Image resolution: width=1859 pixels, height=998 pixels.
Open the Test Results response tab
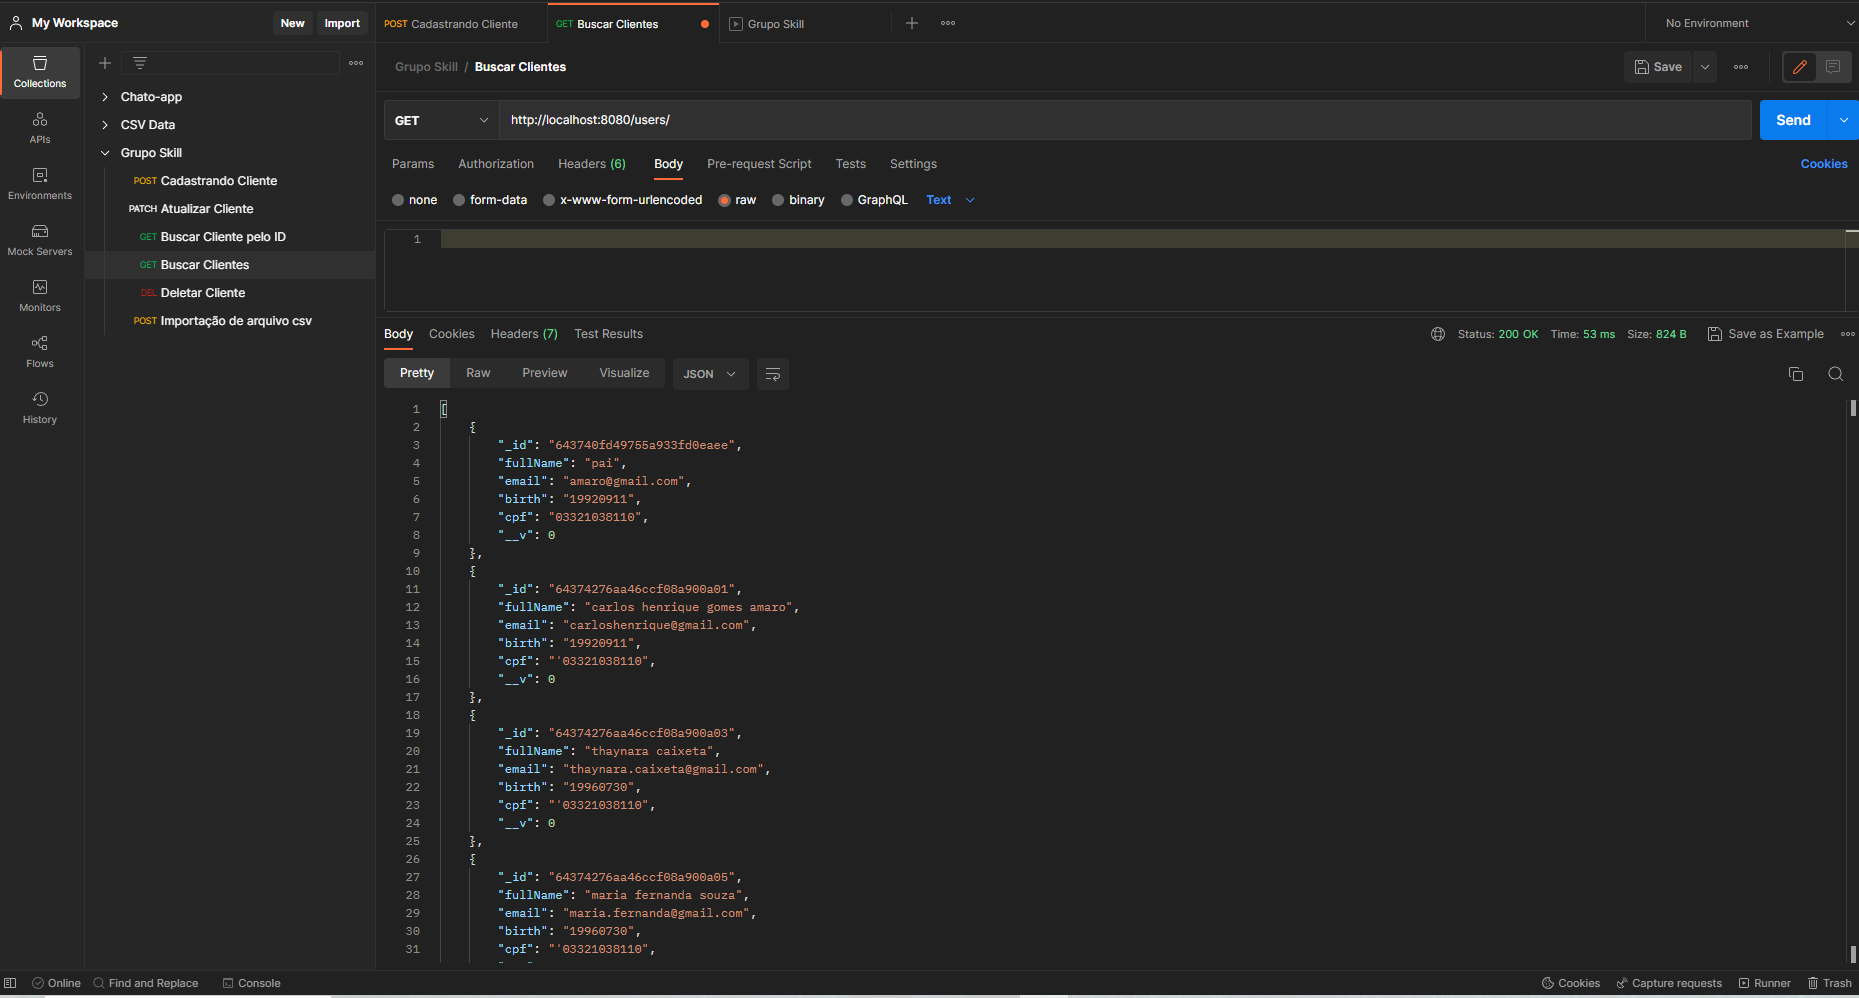coord(609,334)
